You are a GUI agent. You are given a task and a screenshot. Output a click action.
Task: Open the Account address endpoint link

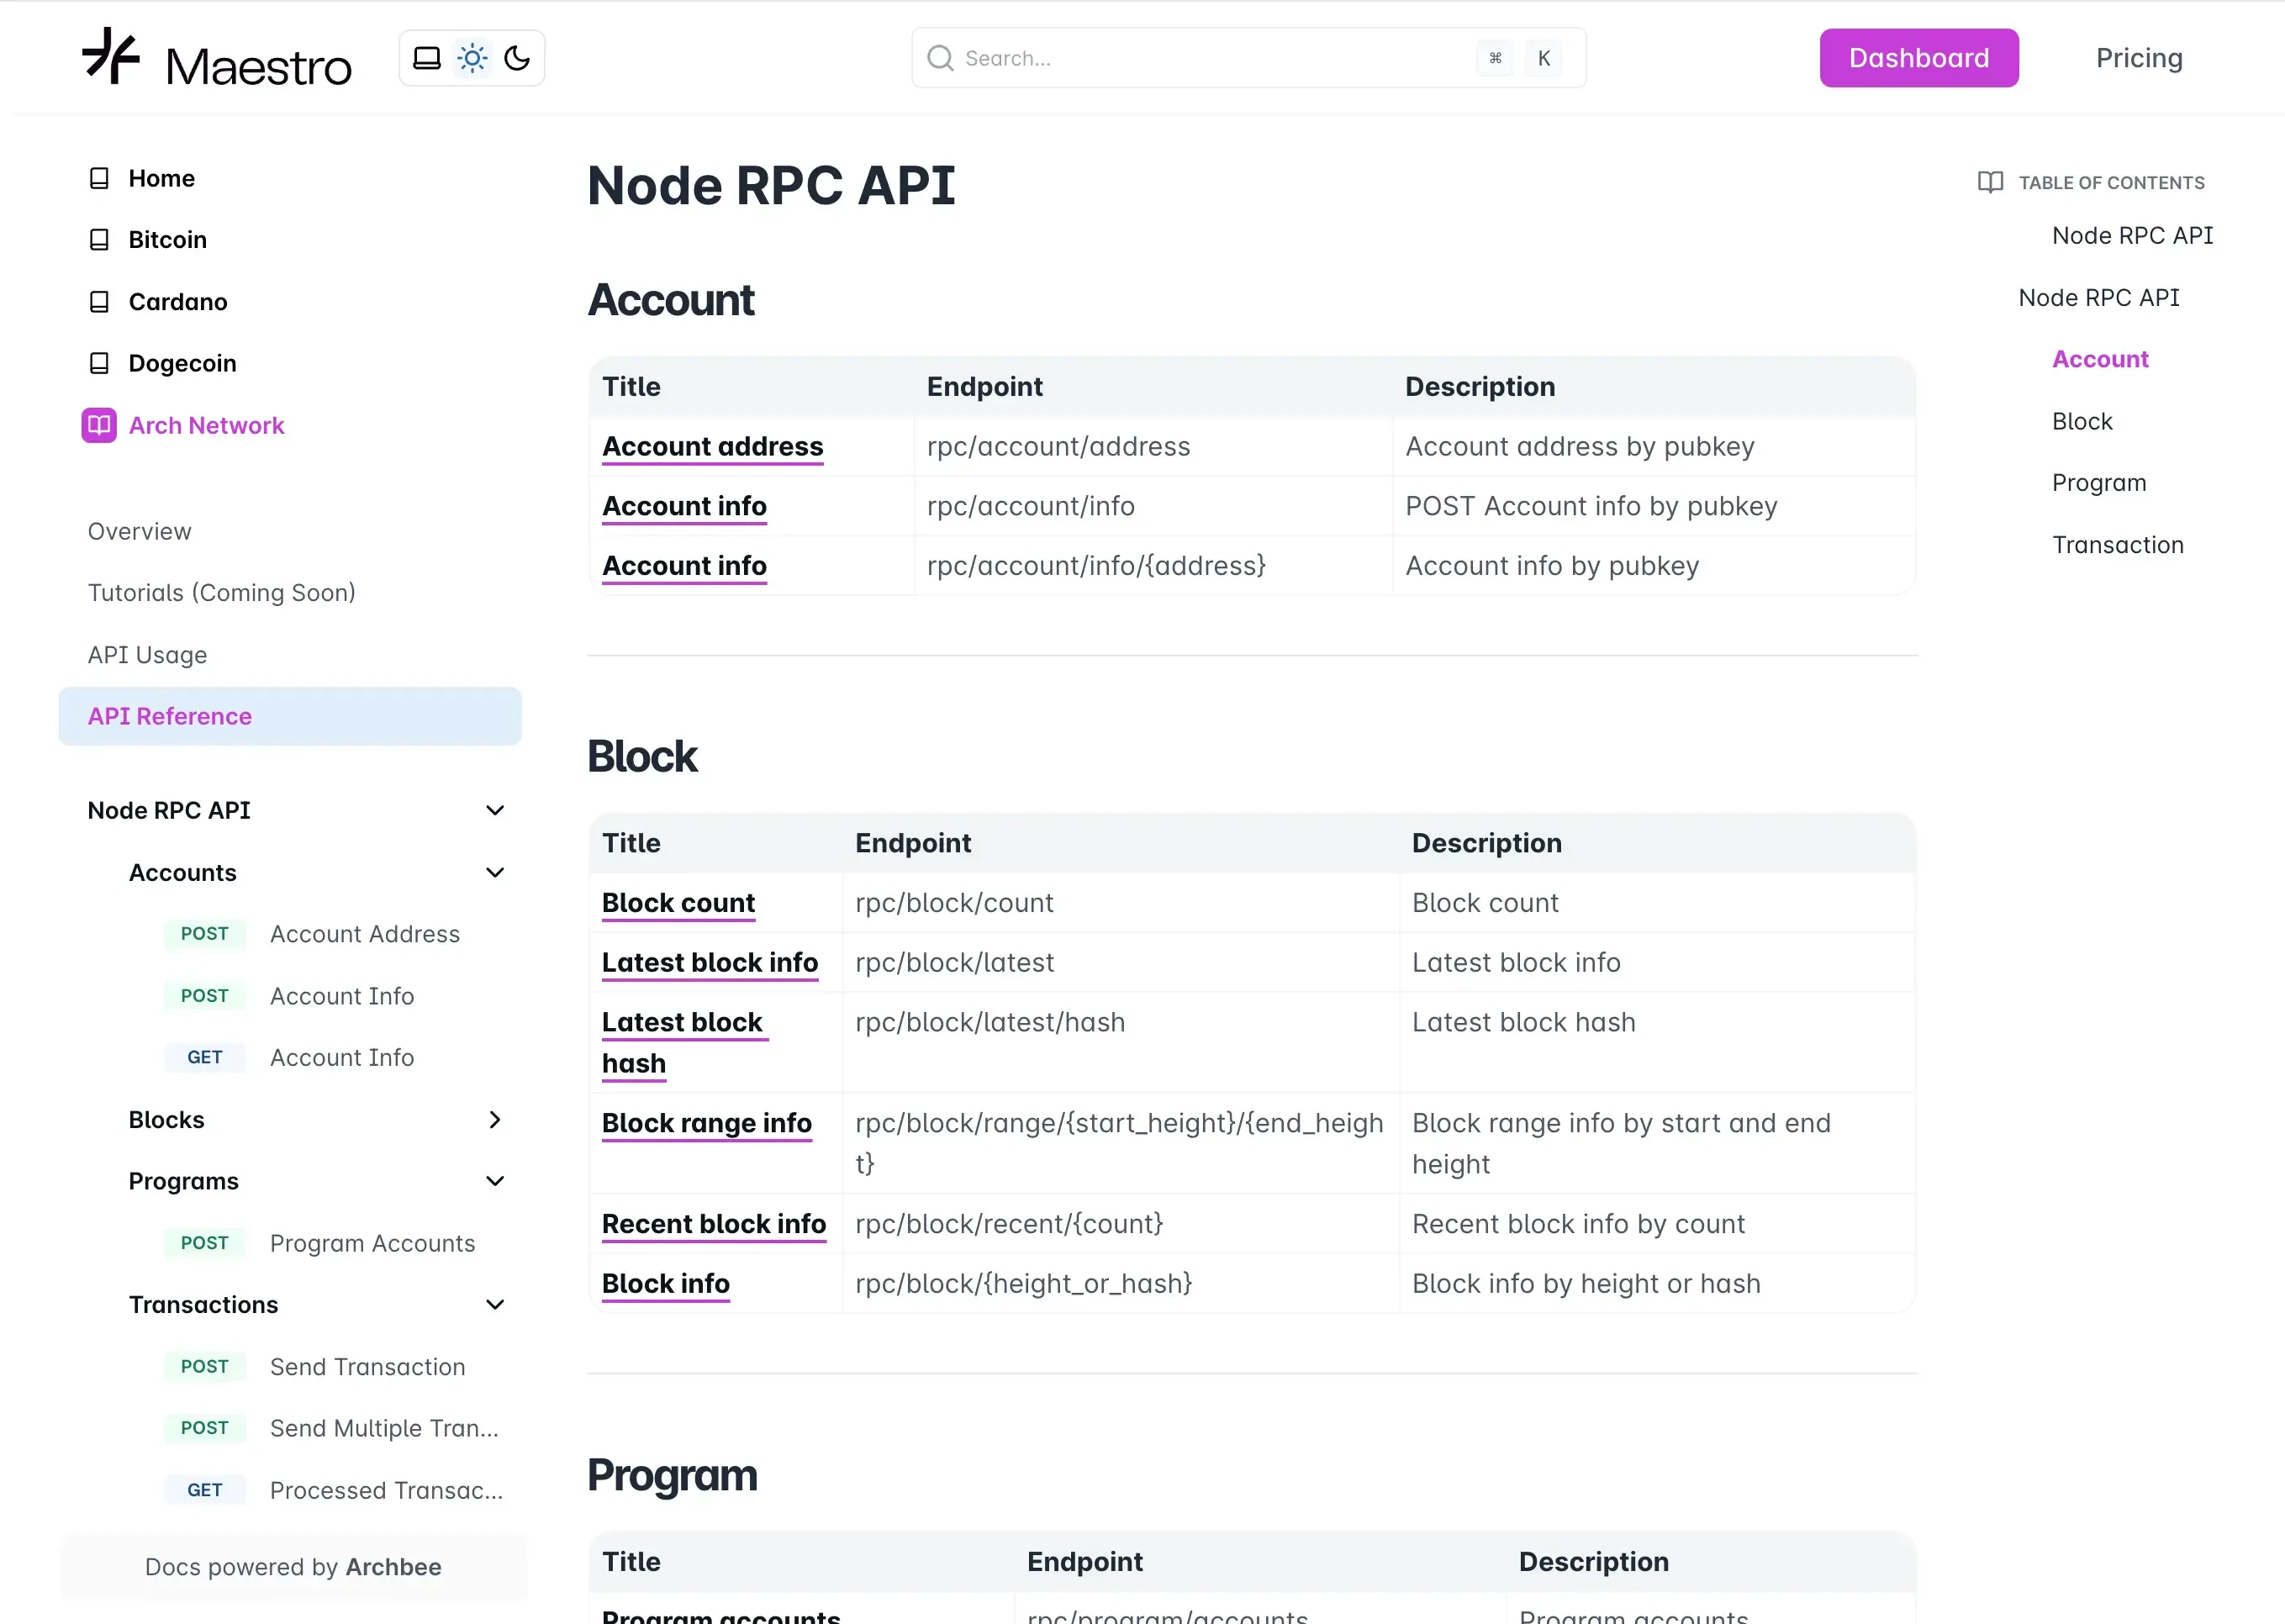(x=712, y=447)
